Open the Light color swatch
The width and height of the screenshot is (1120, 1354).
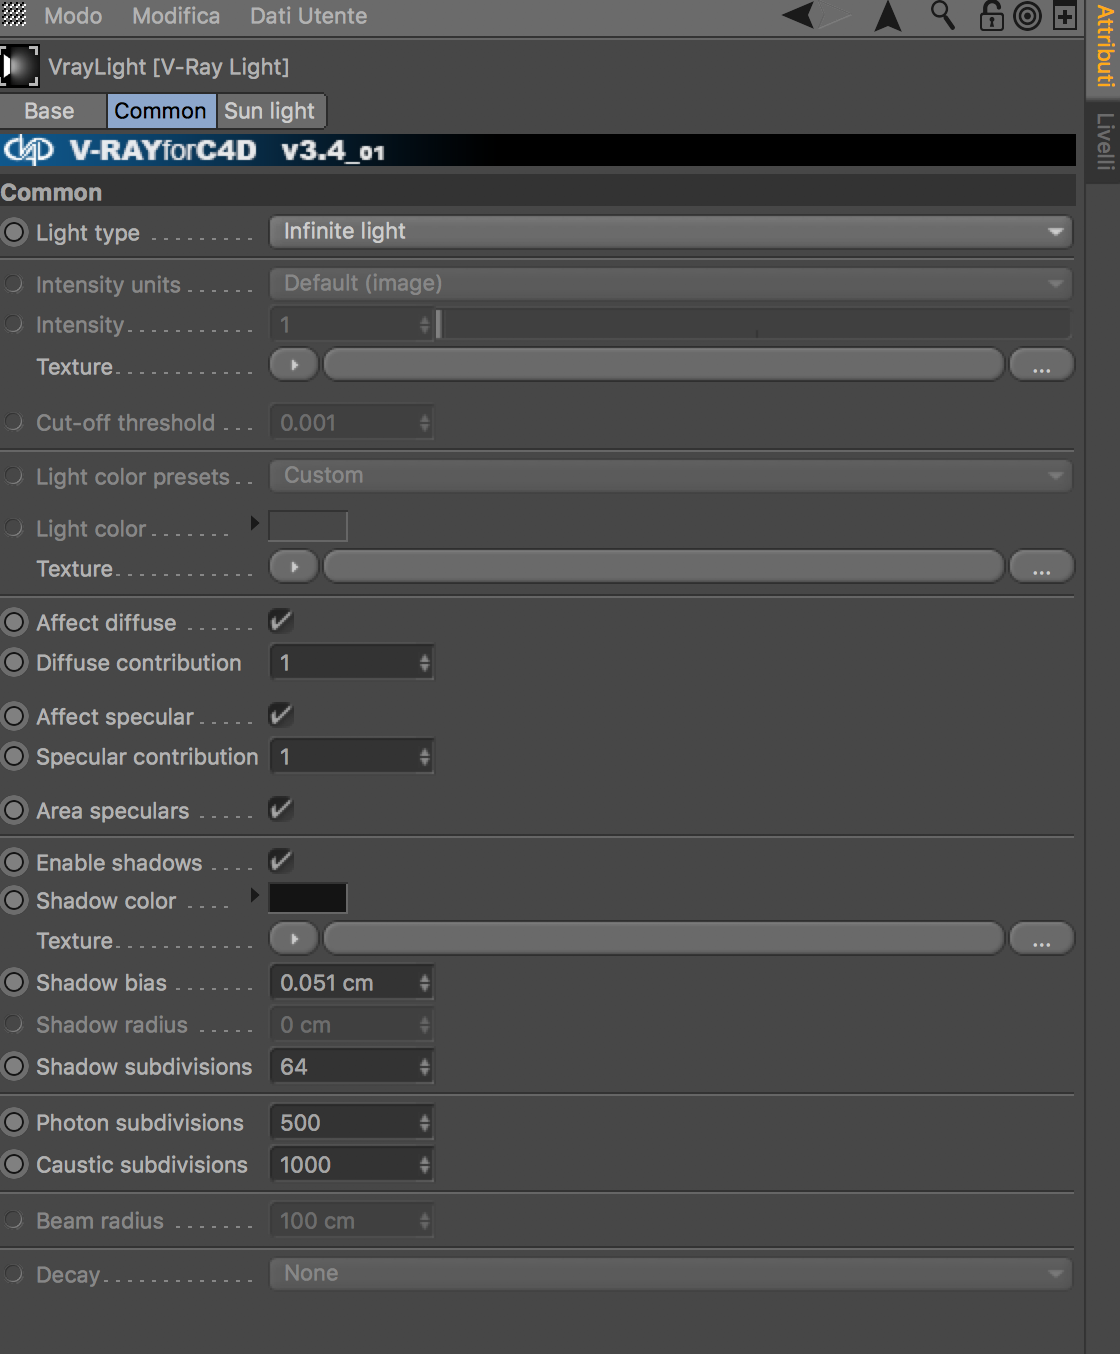coord(308,526)
